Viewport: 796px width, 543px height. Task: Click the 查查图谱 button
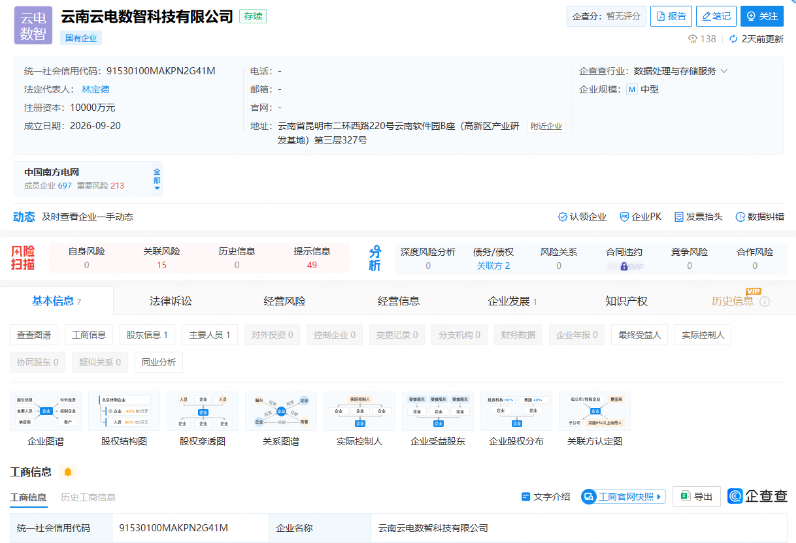point(34,335)
